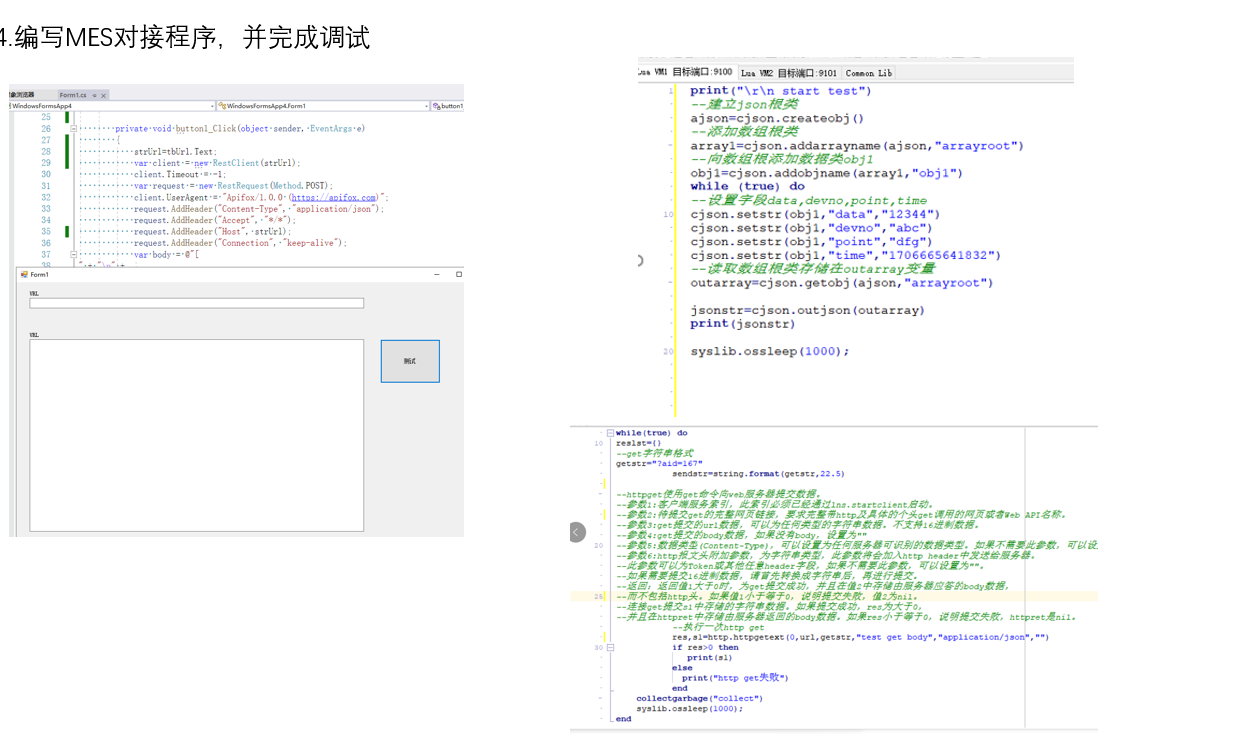Click the Form1 window icon
Viewport: 1240px width, 737px height.
(x=24, y=274)
